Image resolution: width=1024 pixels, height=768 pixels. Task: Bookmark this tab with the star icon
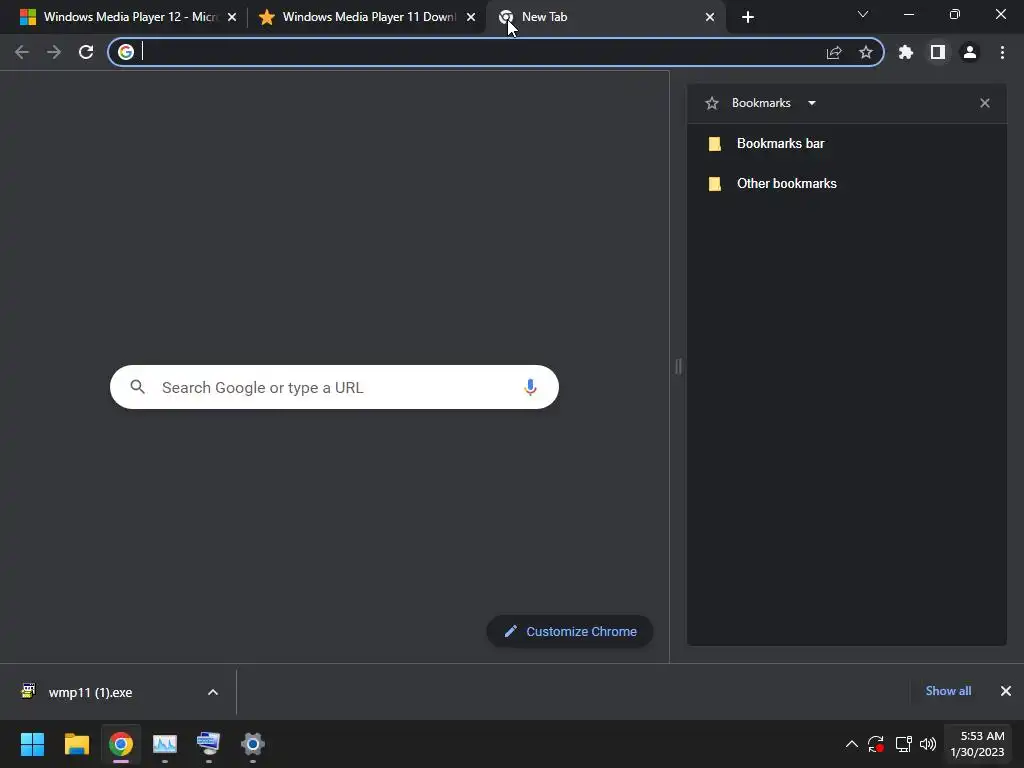pyautogui.click(x=866, y=52)
